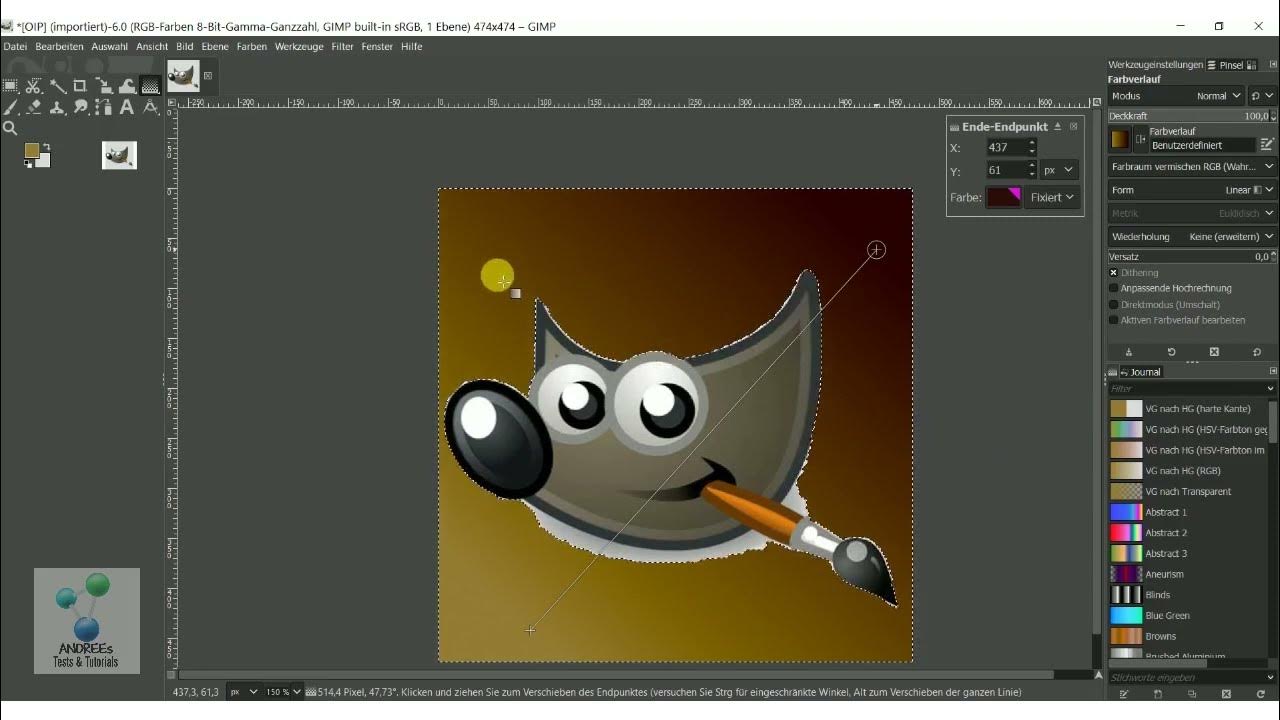Duplicate gradient icon below list
The image size is (1280, 720).
(1192, 694)
